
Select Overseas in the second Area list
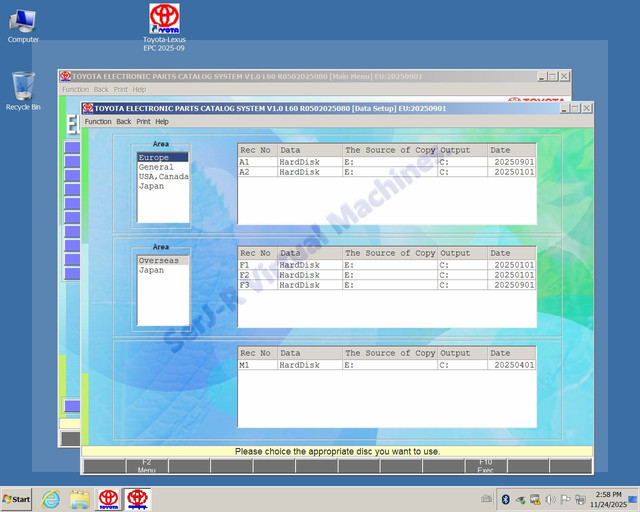coord(163,260)
